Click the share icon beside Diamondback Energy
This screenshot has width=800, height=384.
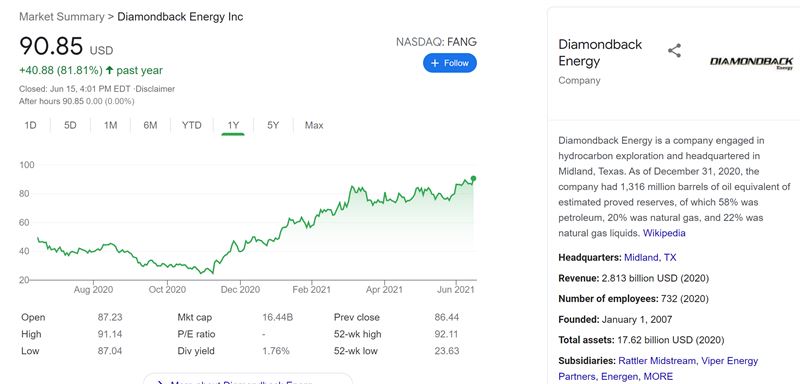tap(674, 50)
